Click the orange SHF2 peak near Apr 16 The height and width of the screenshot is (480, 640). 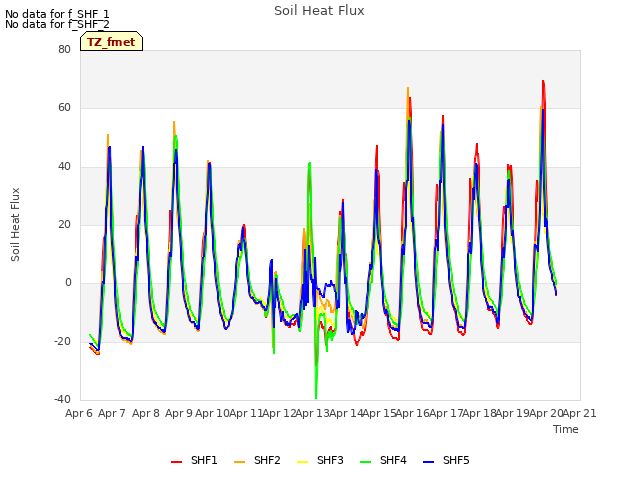coord(408,89)
